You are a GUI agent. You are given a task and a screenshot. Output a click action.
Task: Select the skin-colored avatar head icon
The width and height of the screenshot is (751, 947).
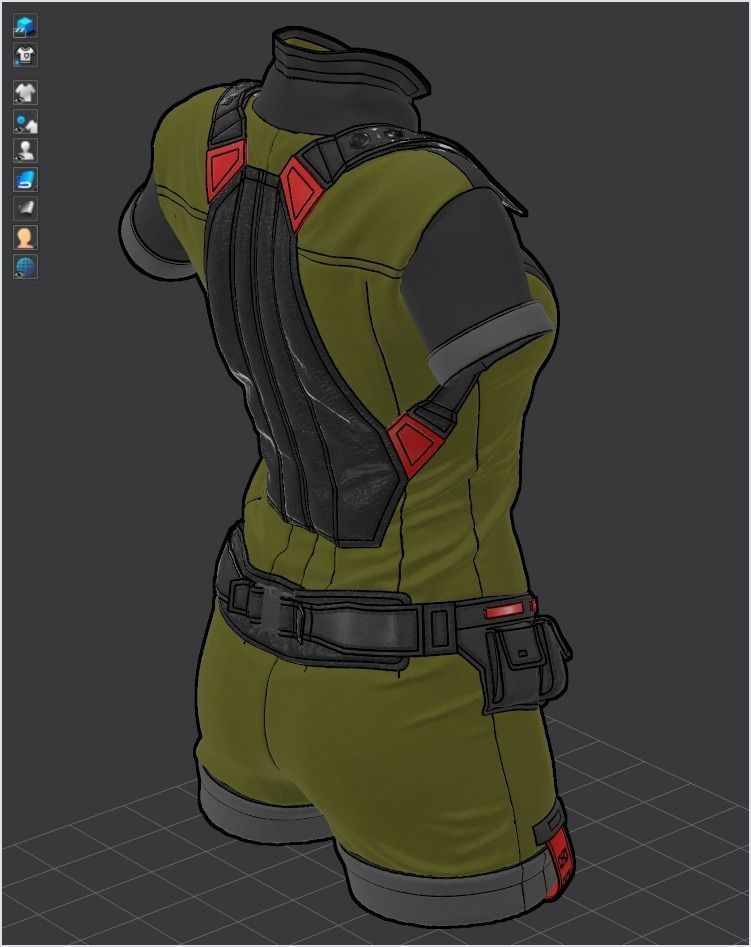[x=25, y=237]
